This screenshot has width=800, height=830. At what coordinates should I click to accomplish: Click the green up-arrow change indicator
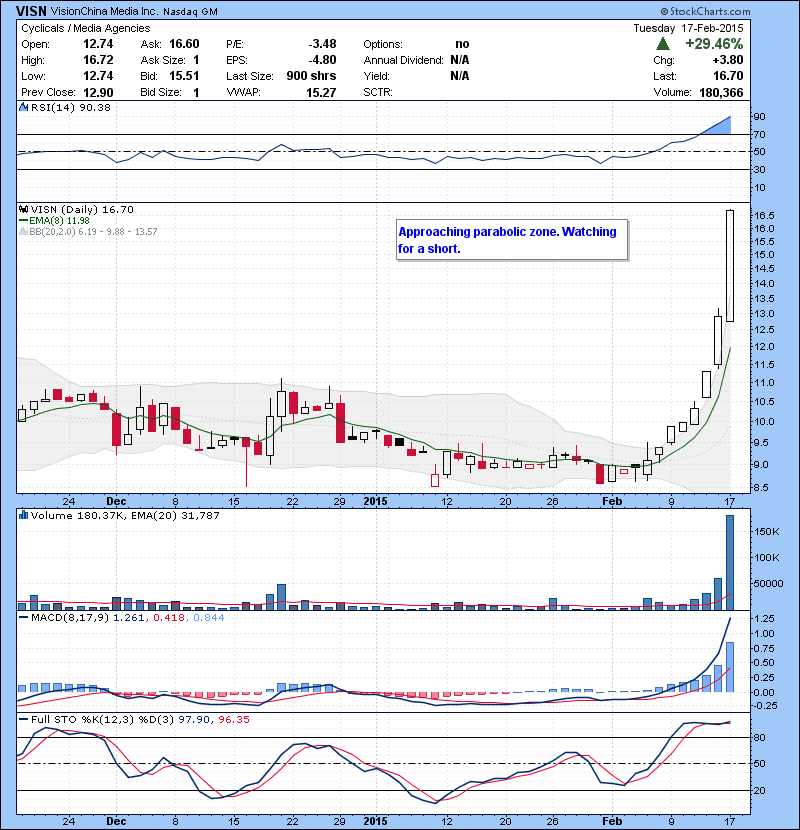pos(662,44)
